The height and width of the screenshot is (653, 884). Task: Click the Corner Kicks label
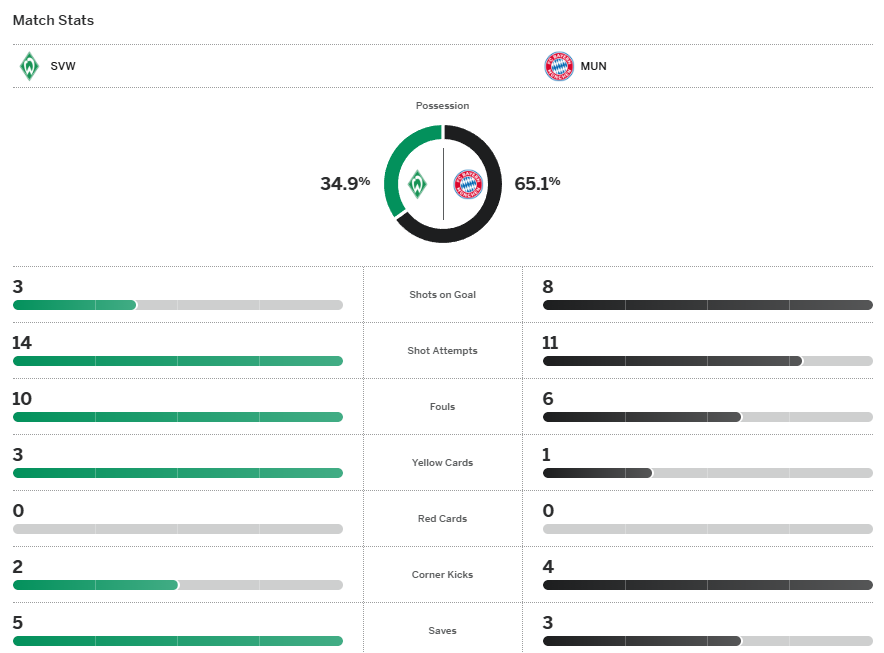tap(442, 575)
